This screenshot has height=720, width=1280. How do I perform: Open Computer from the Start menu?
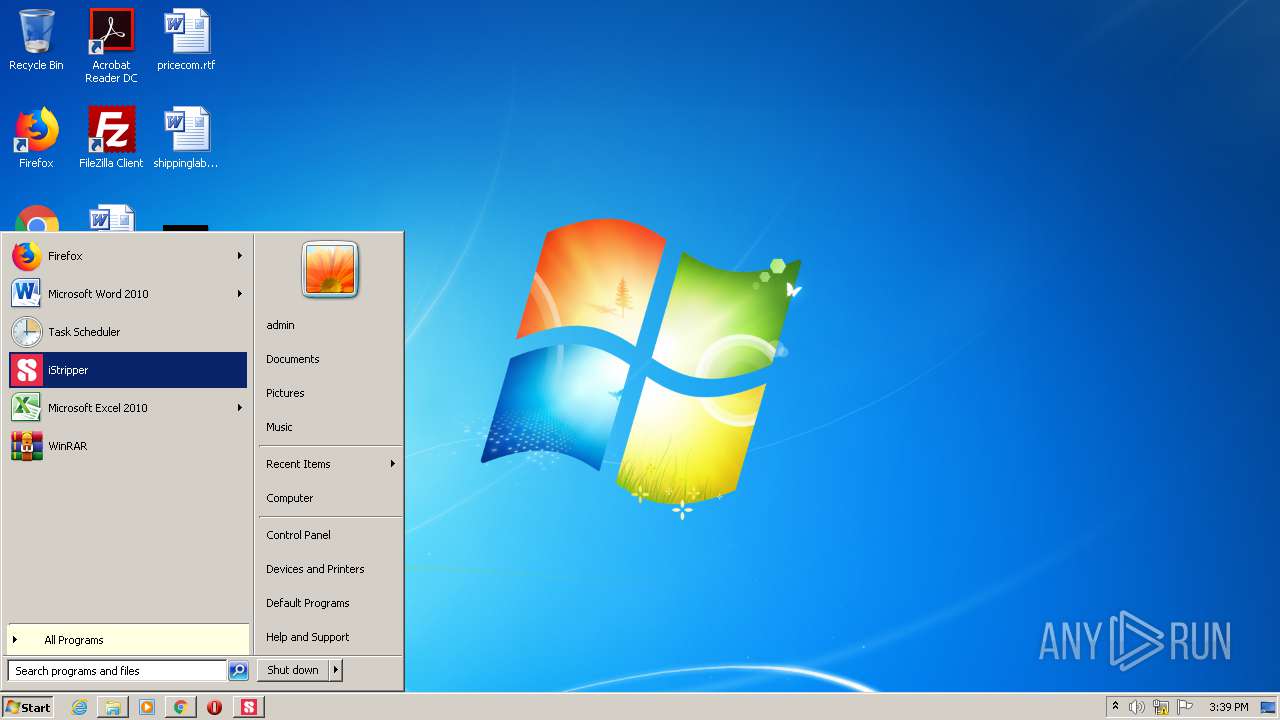(x=330, y=498)
